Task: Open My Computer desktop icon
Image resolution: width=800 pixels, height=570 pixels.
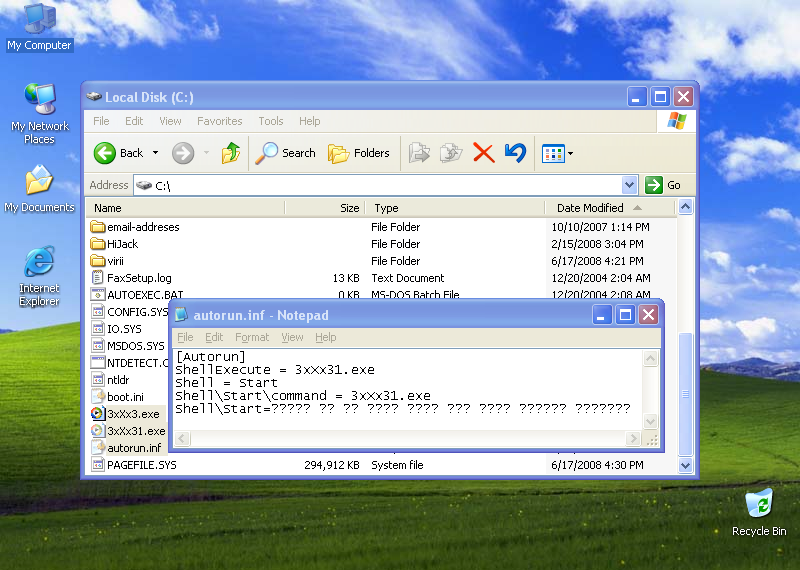Action: pyautogui.click(x=39, y=27)
